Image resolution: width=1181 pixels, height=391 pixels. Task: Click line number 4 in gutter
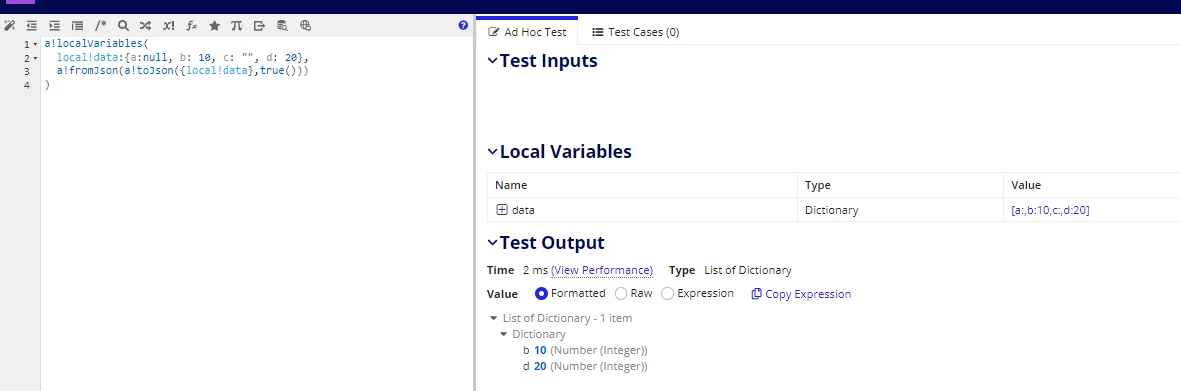27,85
